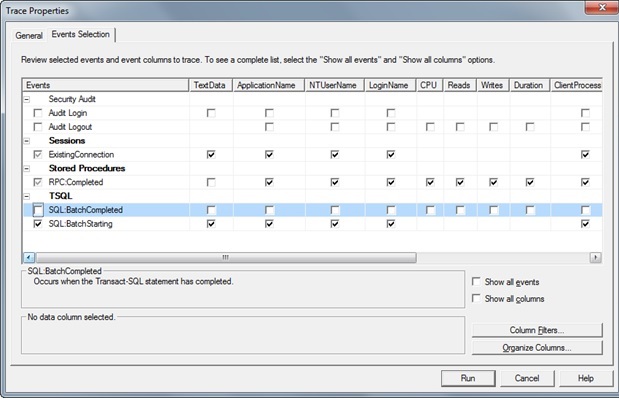619x399 pixels.
Task: Enable Show all columns option
Action: (476, 298)
